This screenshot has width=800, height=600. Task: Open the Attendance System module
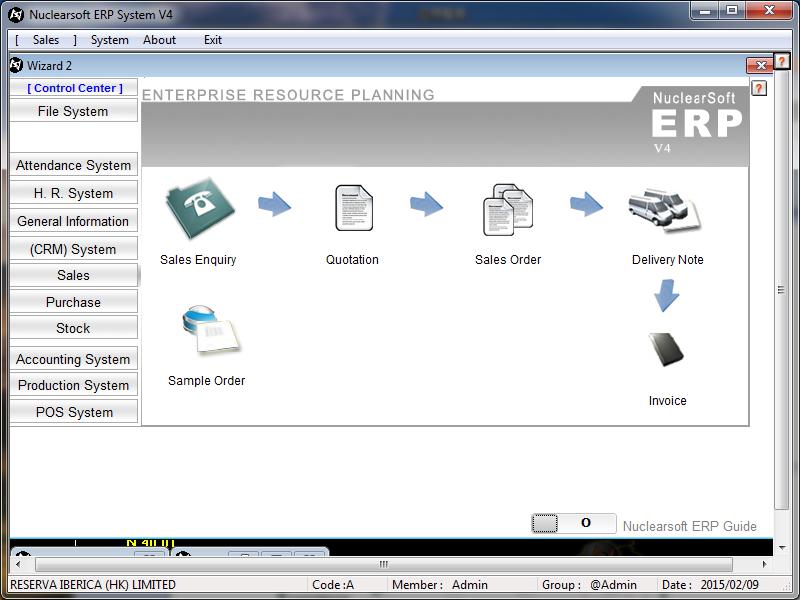point(73,165)
